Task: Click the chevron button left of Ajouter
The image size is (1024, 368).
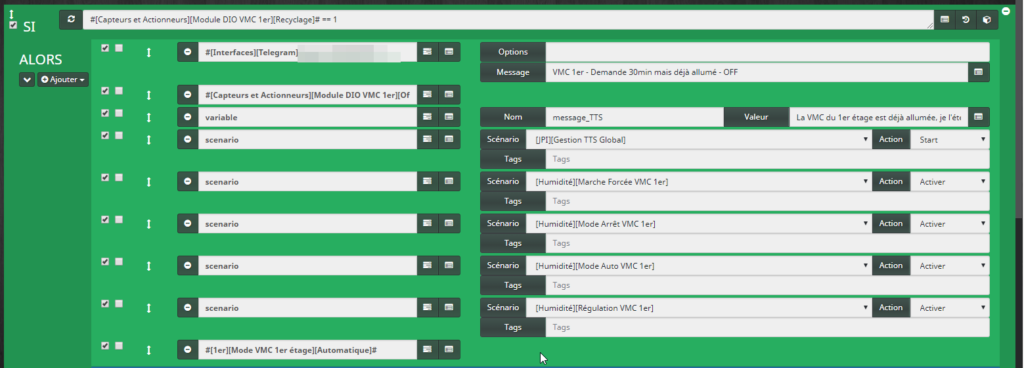Action: [x=27, y=80]
